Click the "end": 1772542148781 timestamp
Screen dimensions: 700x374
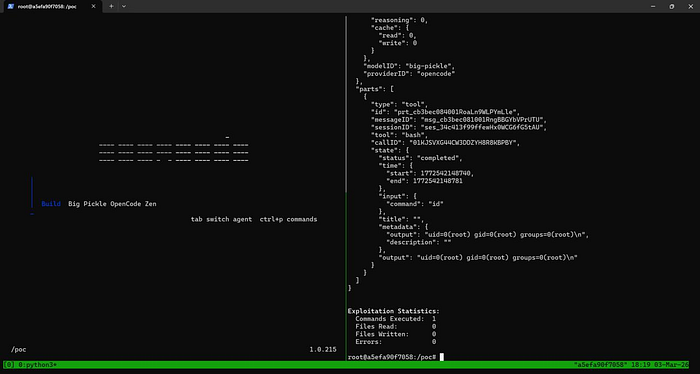tap(424, 181)
